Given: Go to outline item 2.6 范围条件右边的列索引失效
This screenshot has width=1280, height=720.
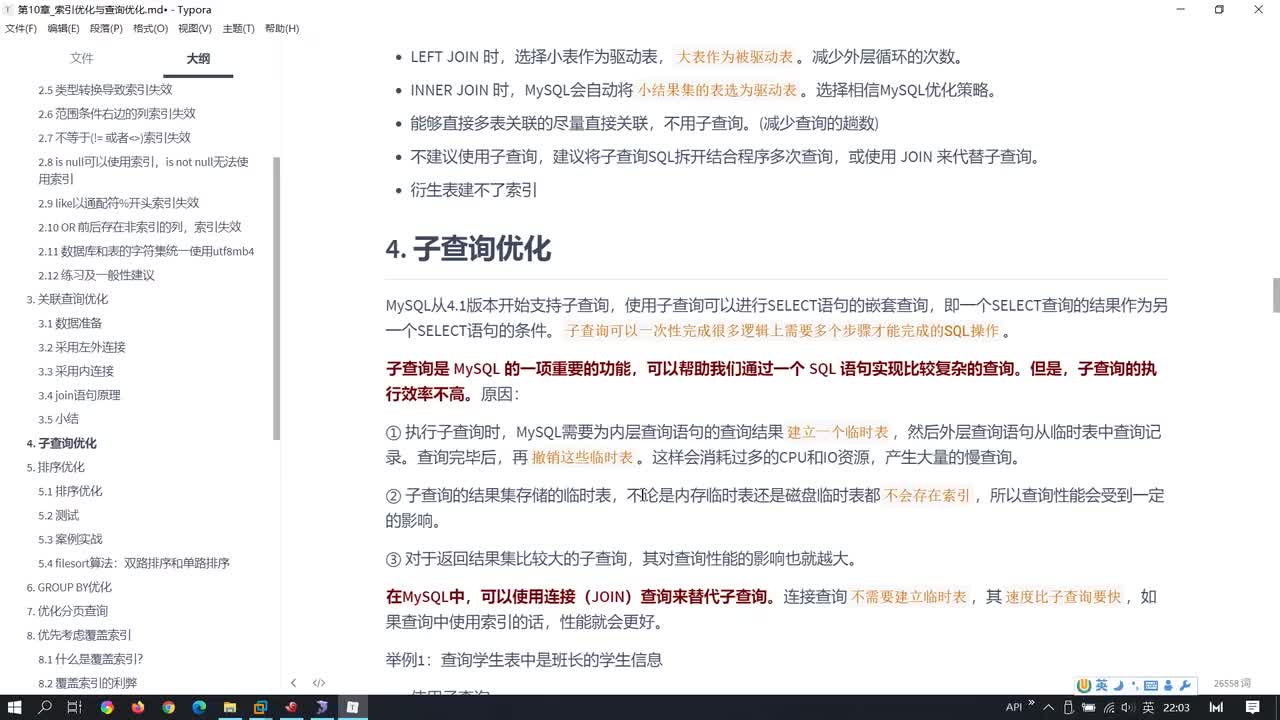Looking at the screenshot, I should (117, 114).
